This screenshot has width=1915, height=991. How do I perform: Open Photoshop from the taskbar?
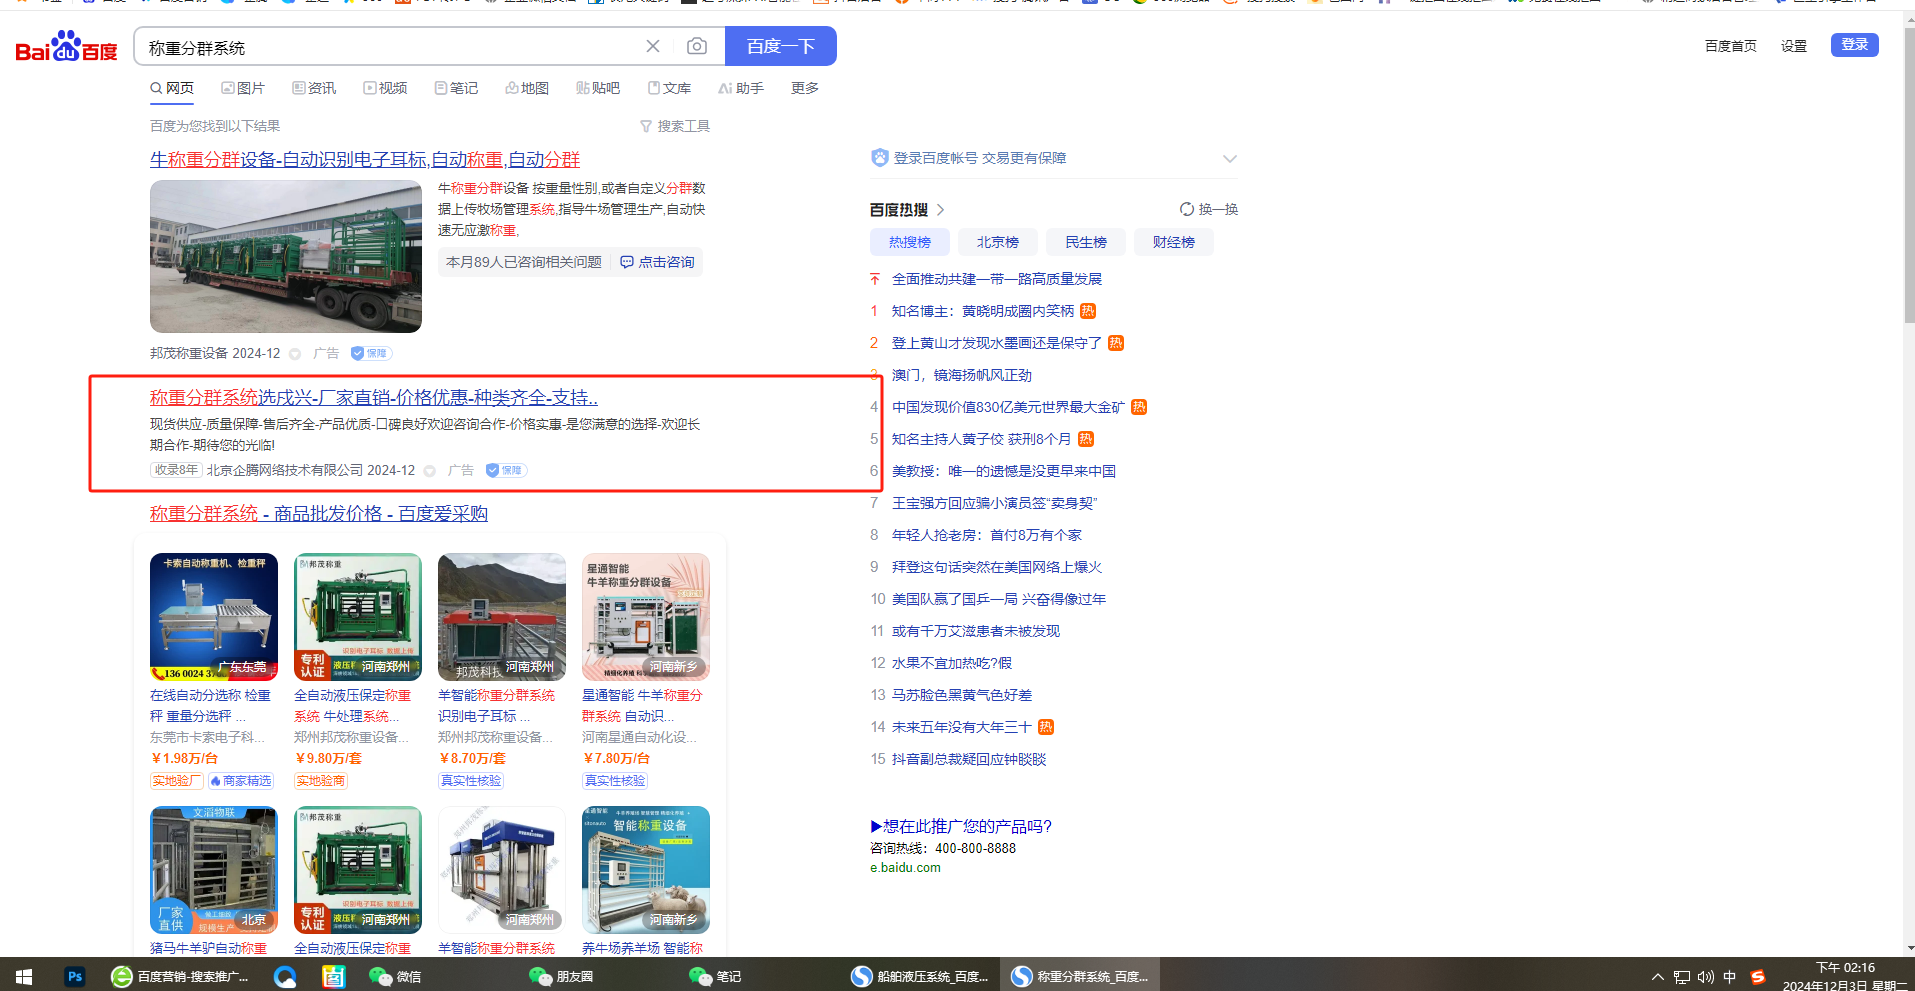[x=75, y=976]
